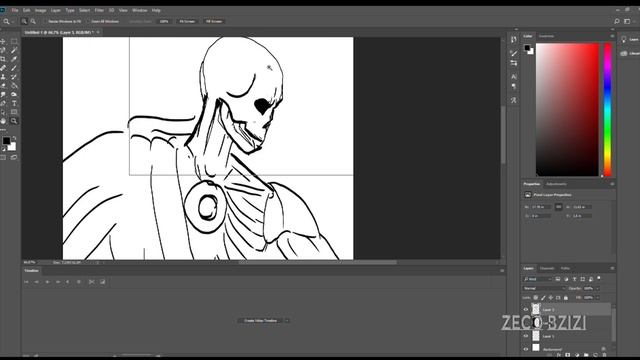640x360 pixels.
Task: Click the timeline transition icon
Action: 102,282
